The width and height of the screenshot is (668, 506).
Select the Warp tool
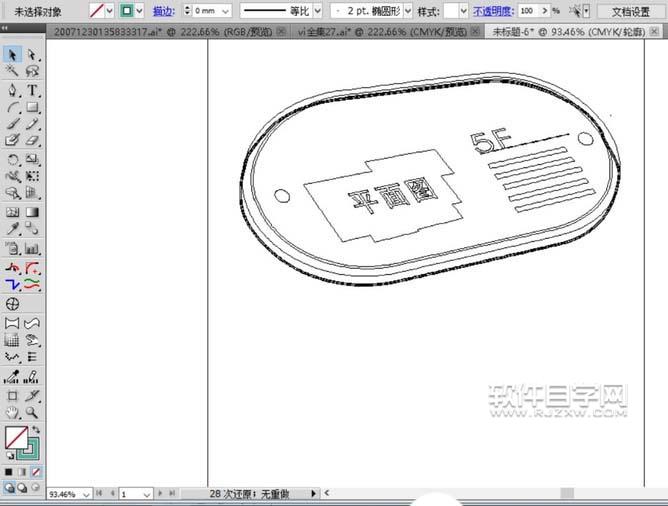coord(12,176)
